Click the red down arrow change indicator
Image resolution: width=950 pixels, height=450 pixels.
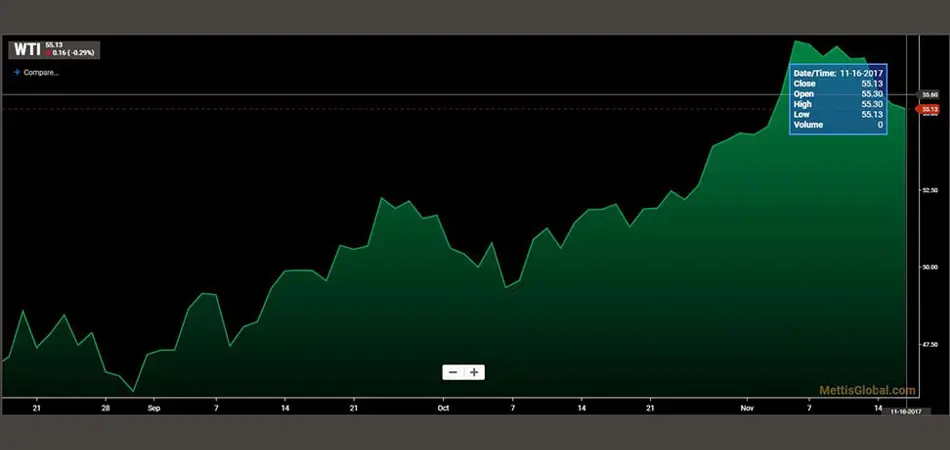48,53
